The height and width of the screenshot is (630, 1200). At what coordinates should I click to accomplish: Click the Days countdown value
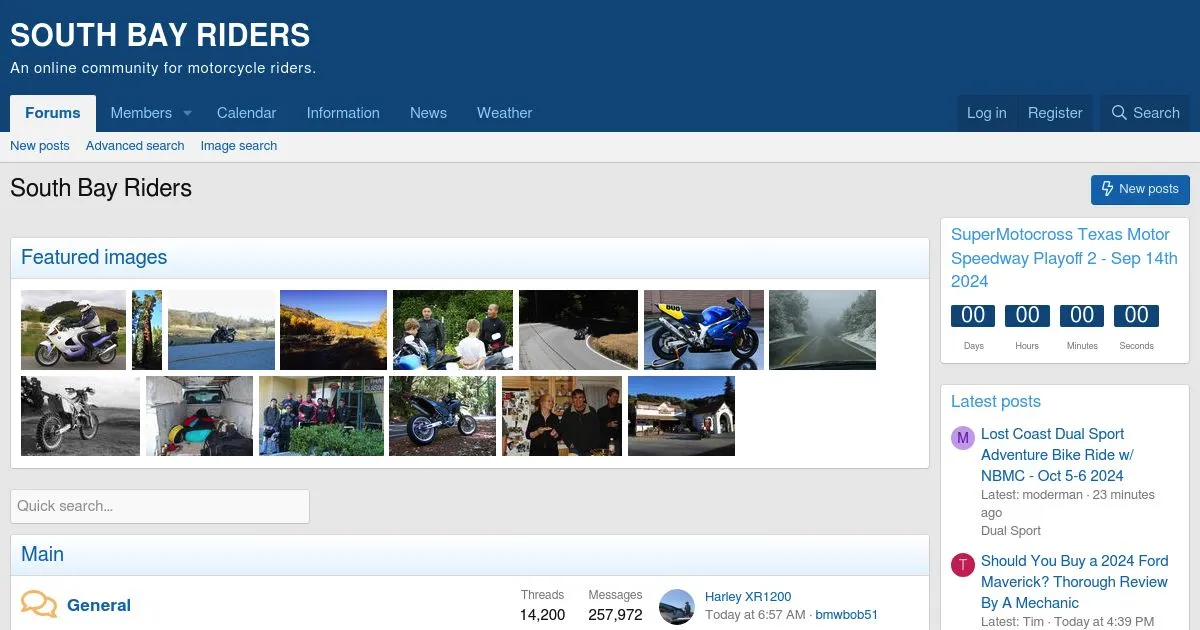point(973,316)
